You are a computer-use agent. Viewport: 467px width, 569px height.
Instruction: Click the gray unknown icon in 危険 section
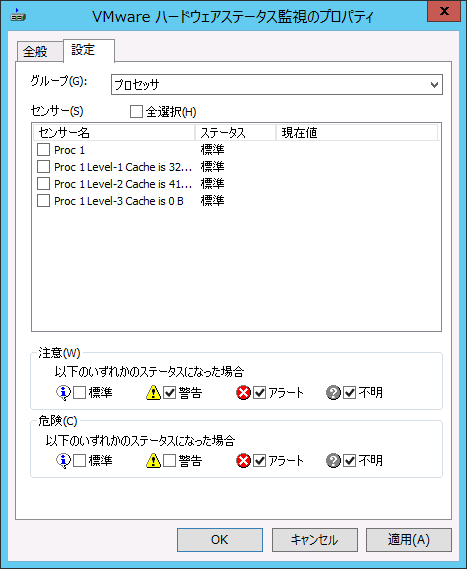(x=333, y=461)
